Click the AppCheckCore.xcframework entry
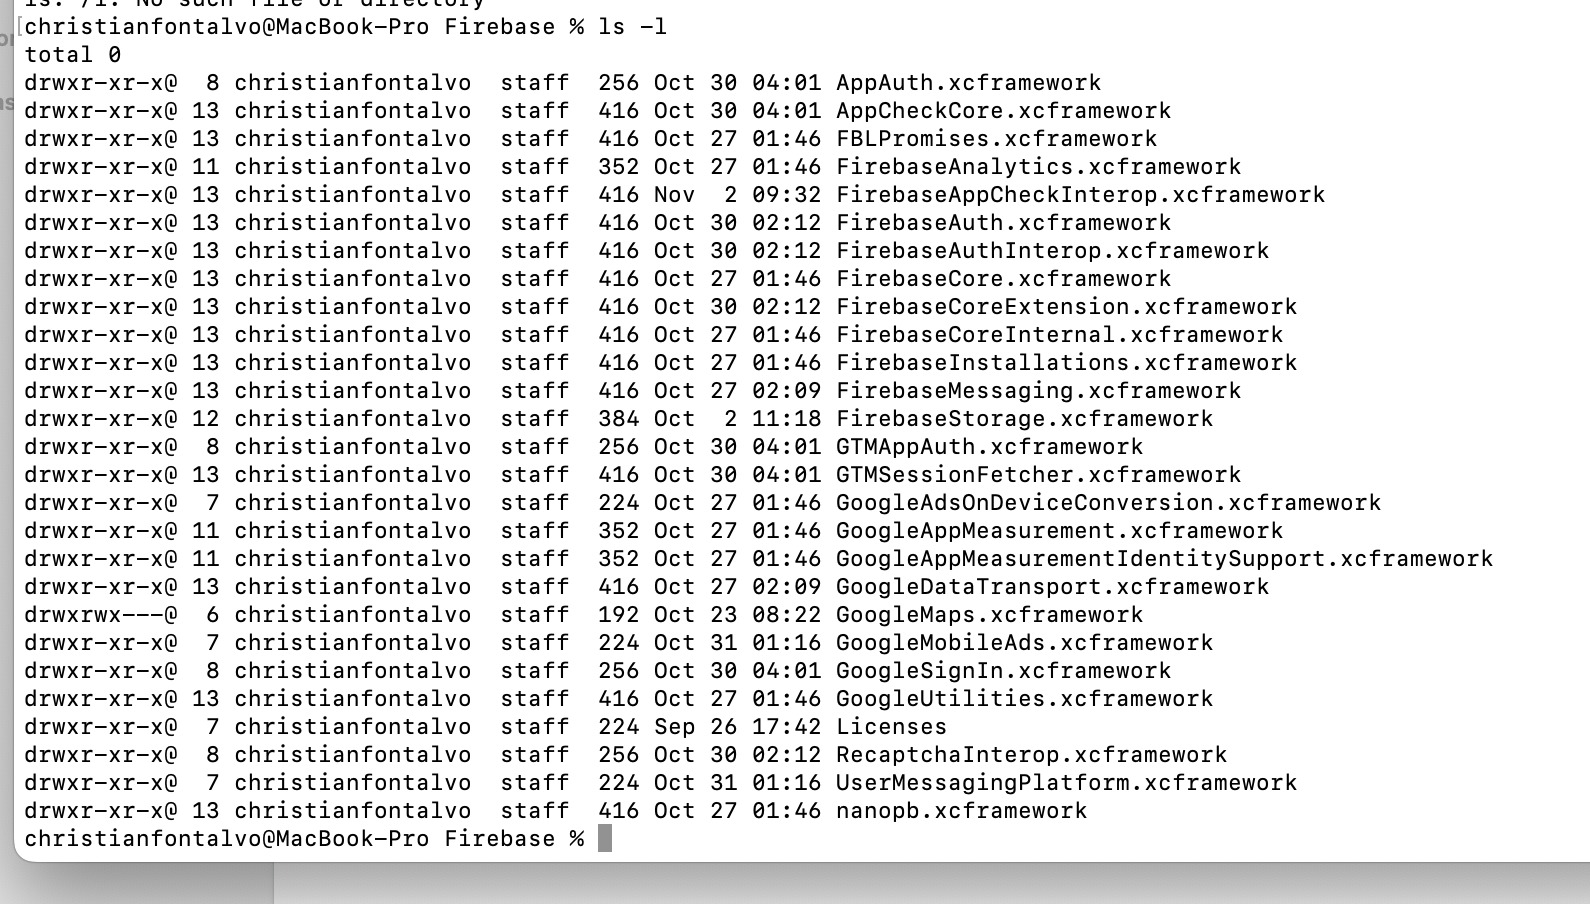 pyautogui.click(x=1003, y=111)
